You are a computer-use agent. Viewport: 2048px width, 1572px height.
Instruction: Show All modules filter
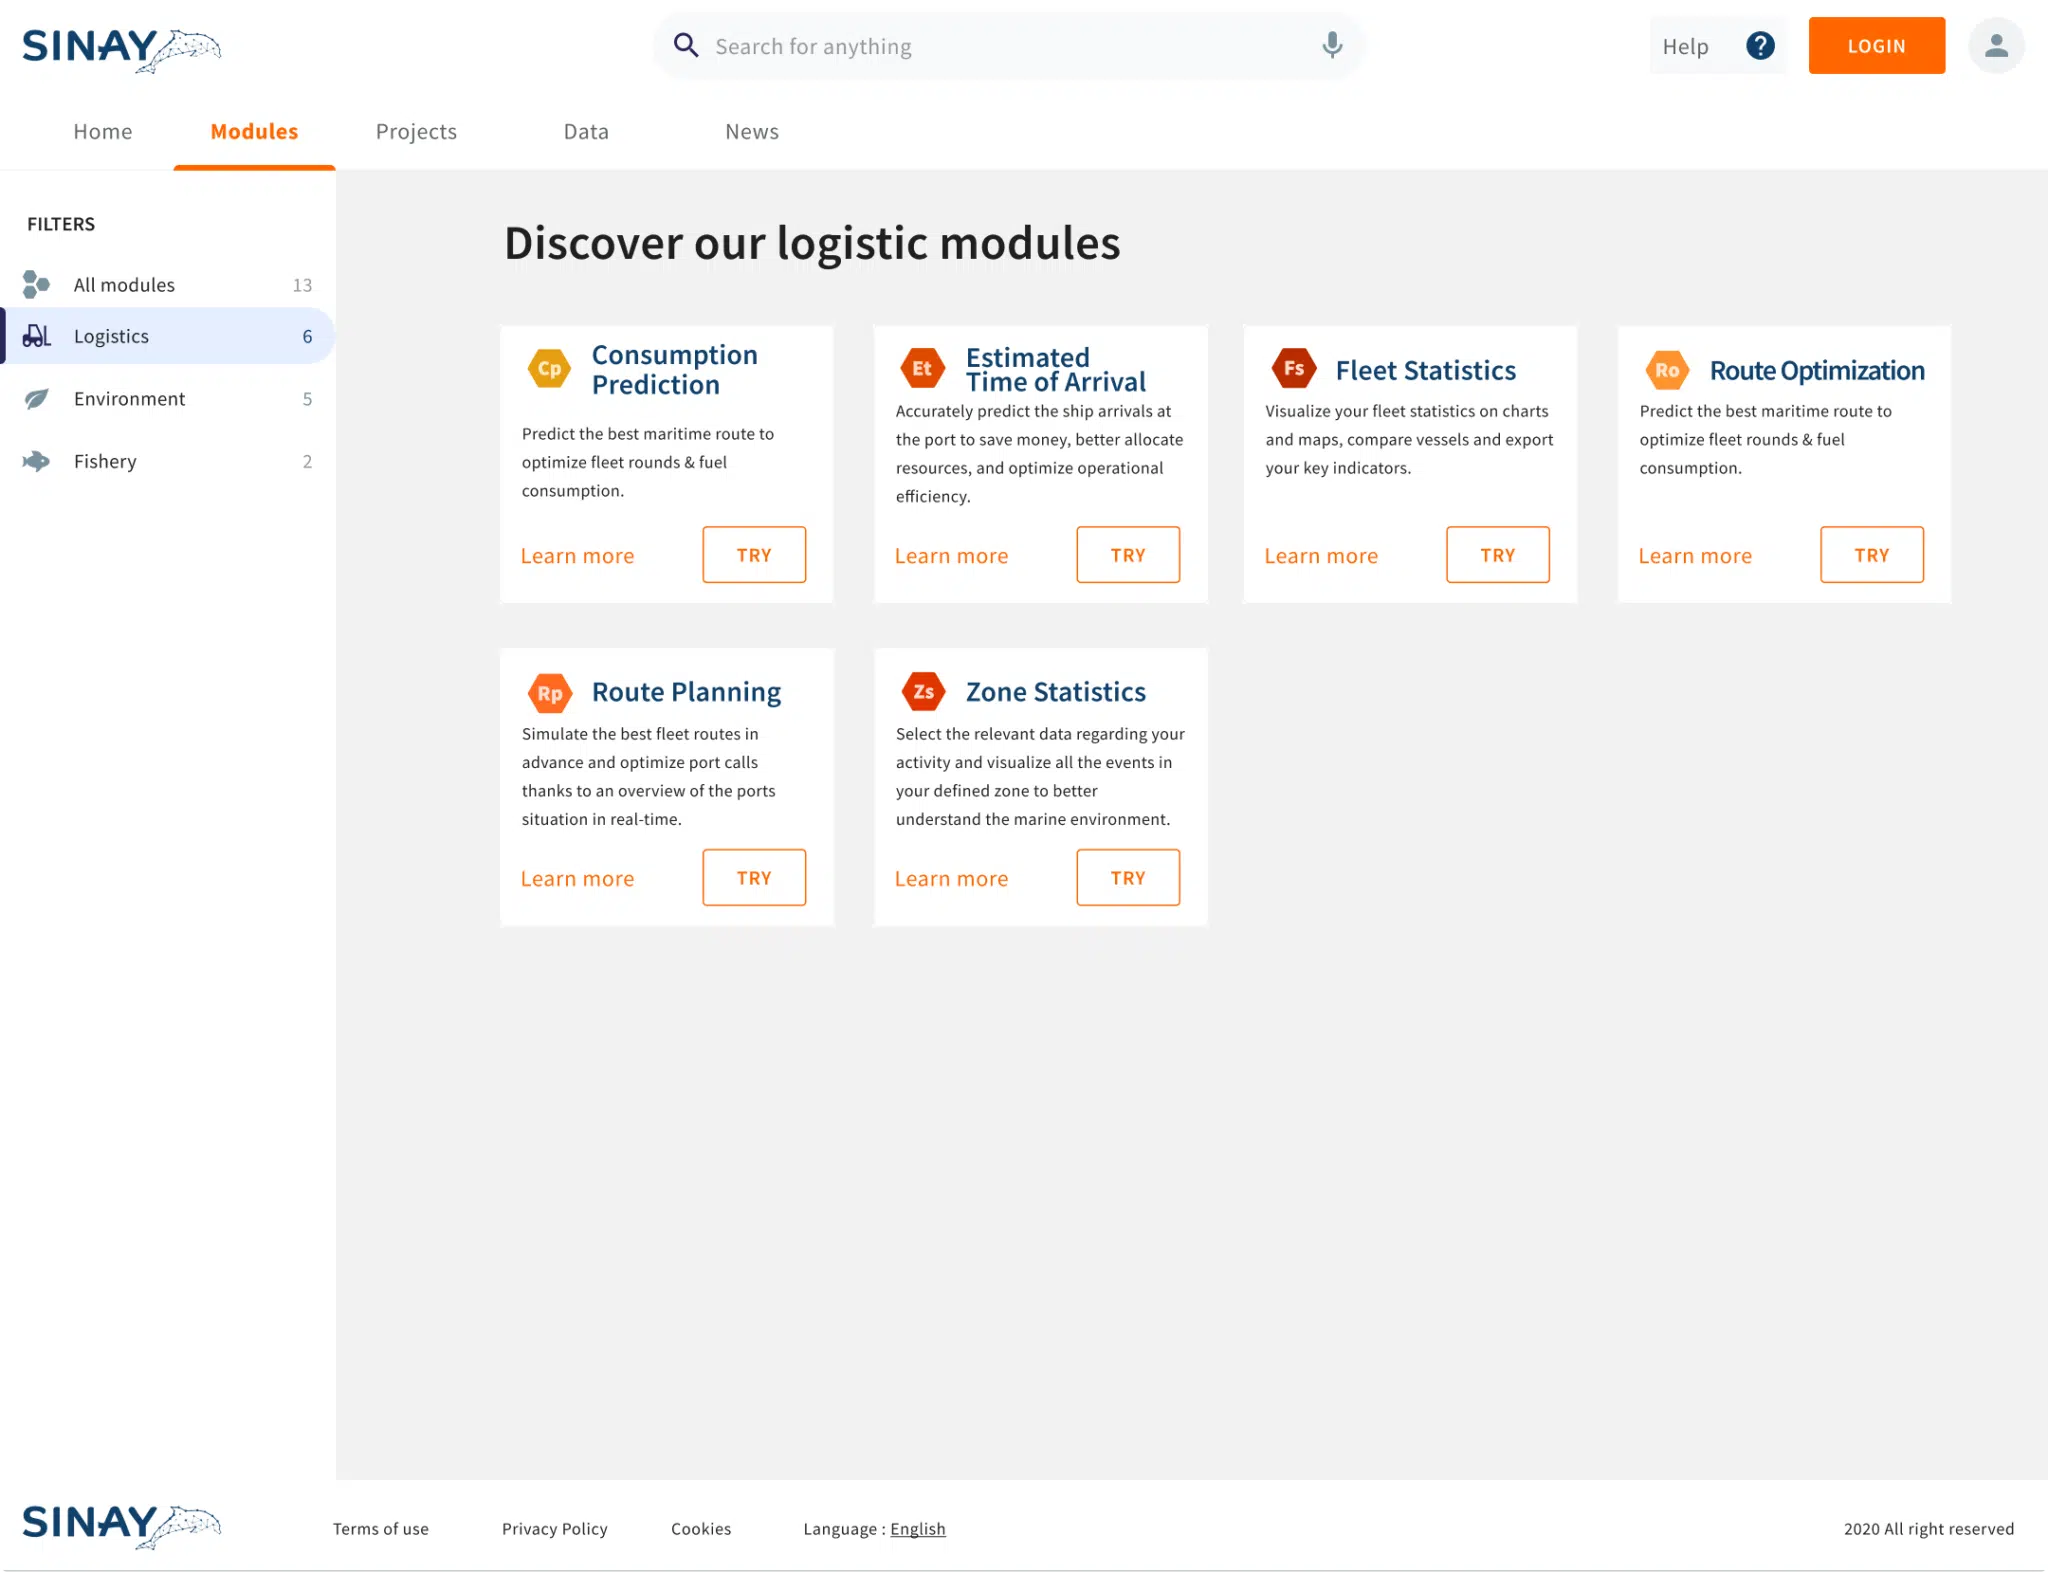pyautogui.click(x=124, y=285)
